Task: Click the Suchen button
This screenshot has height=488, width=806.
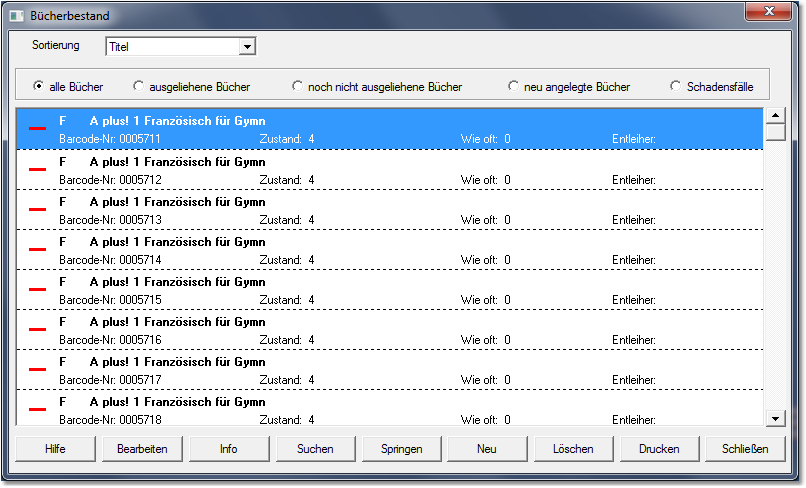Action: point(315,449)
